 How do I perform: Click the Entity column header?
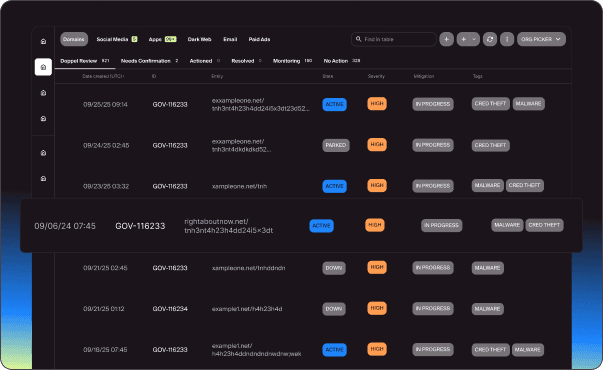(217, 76)
